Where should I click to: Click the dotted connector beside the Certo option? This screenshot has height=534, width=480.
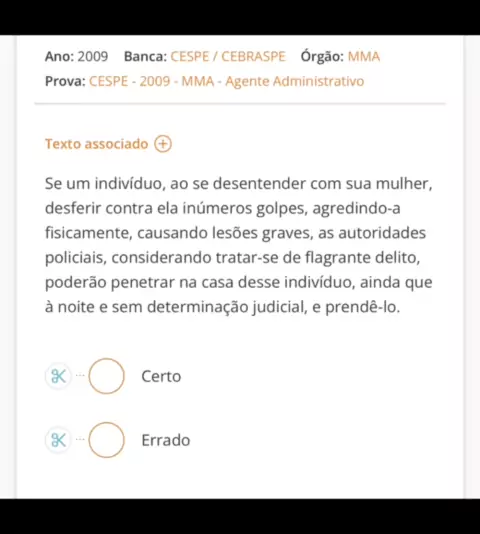click(x=80, y=375)
